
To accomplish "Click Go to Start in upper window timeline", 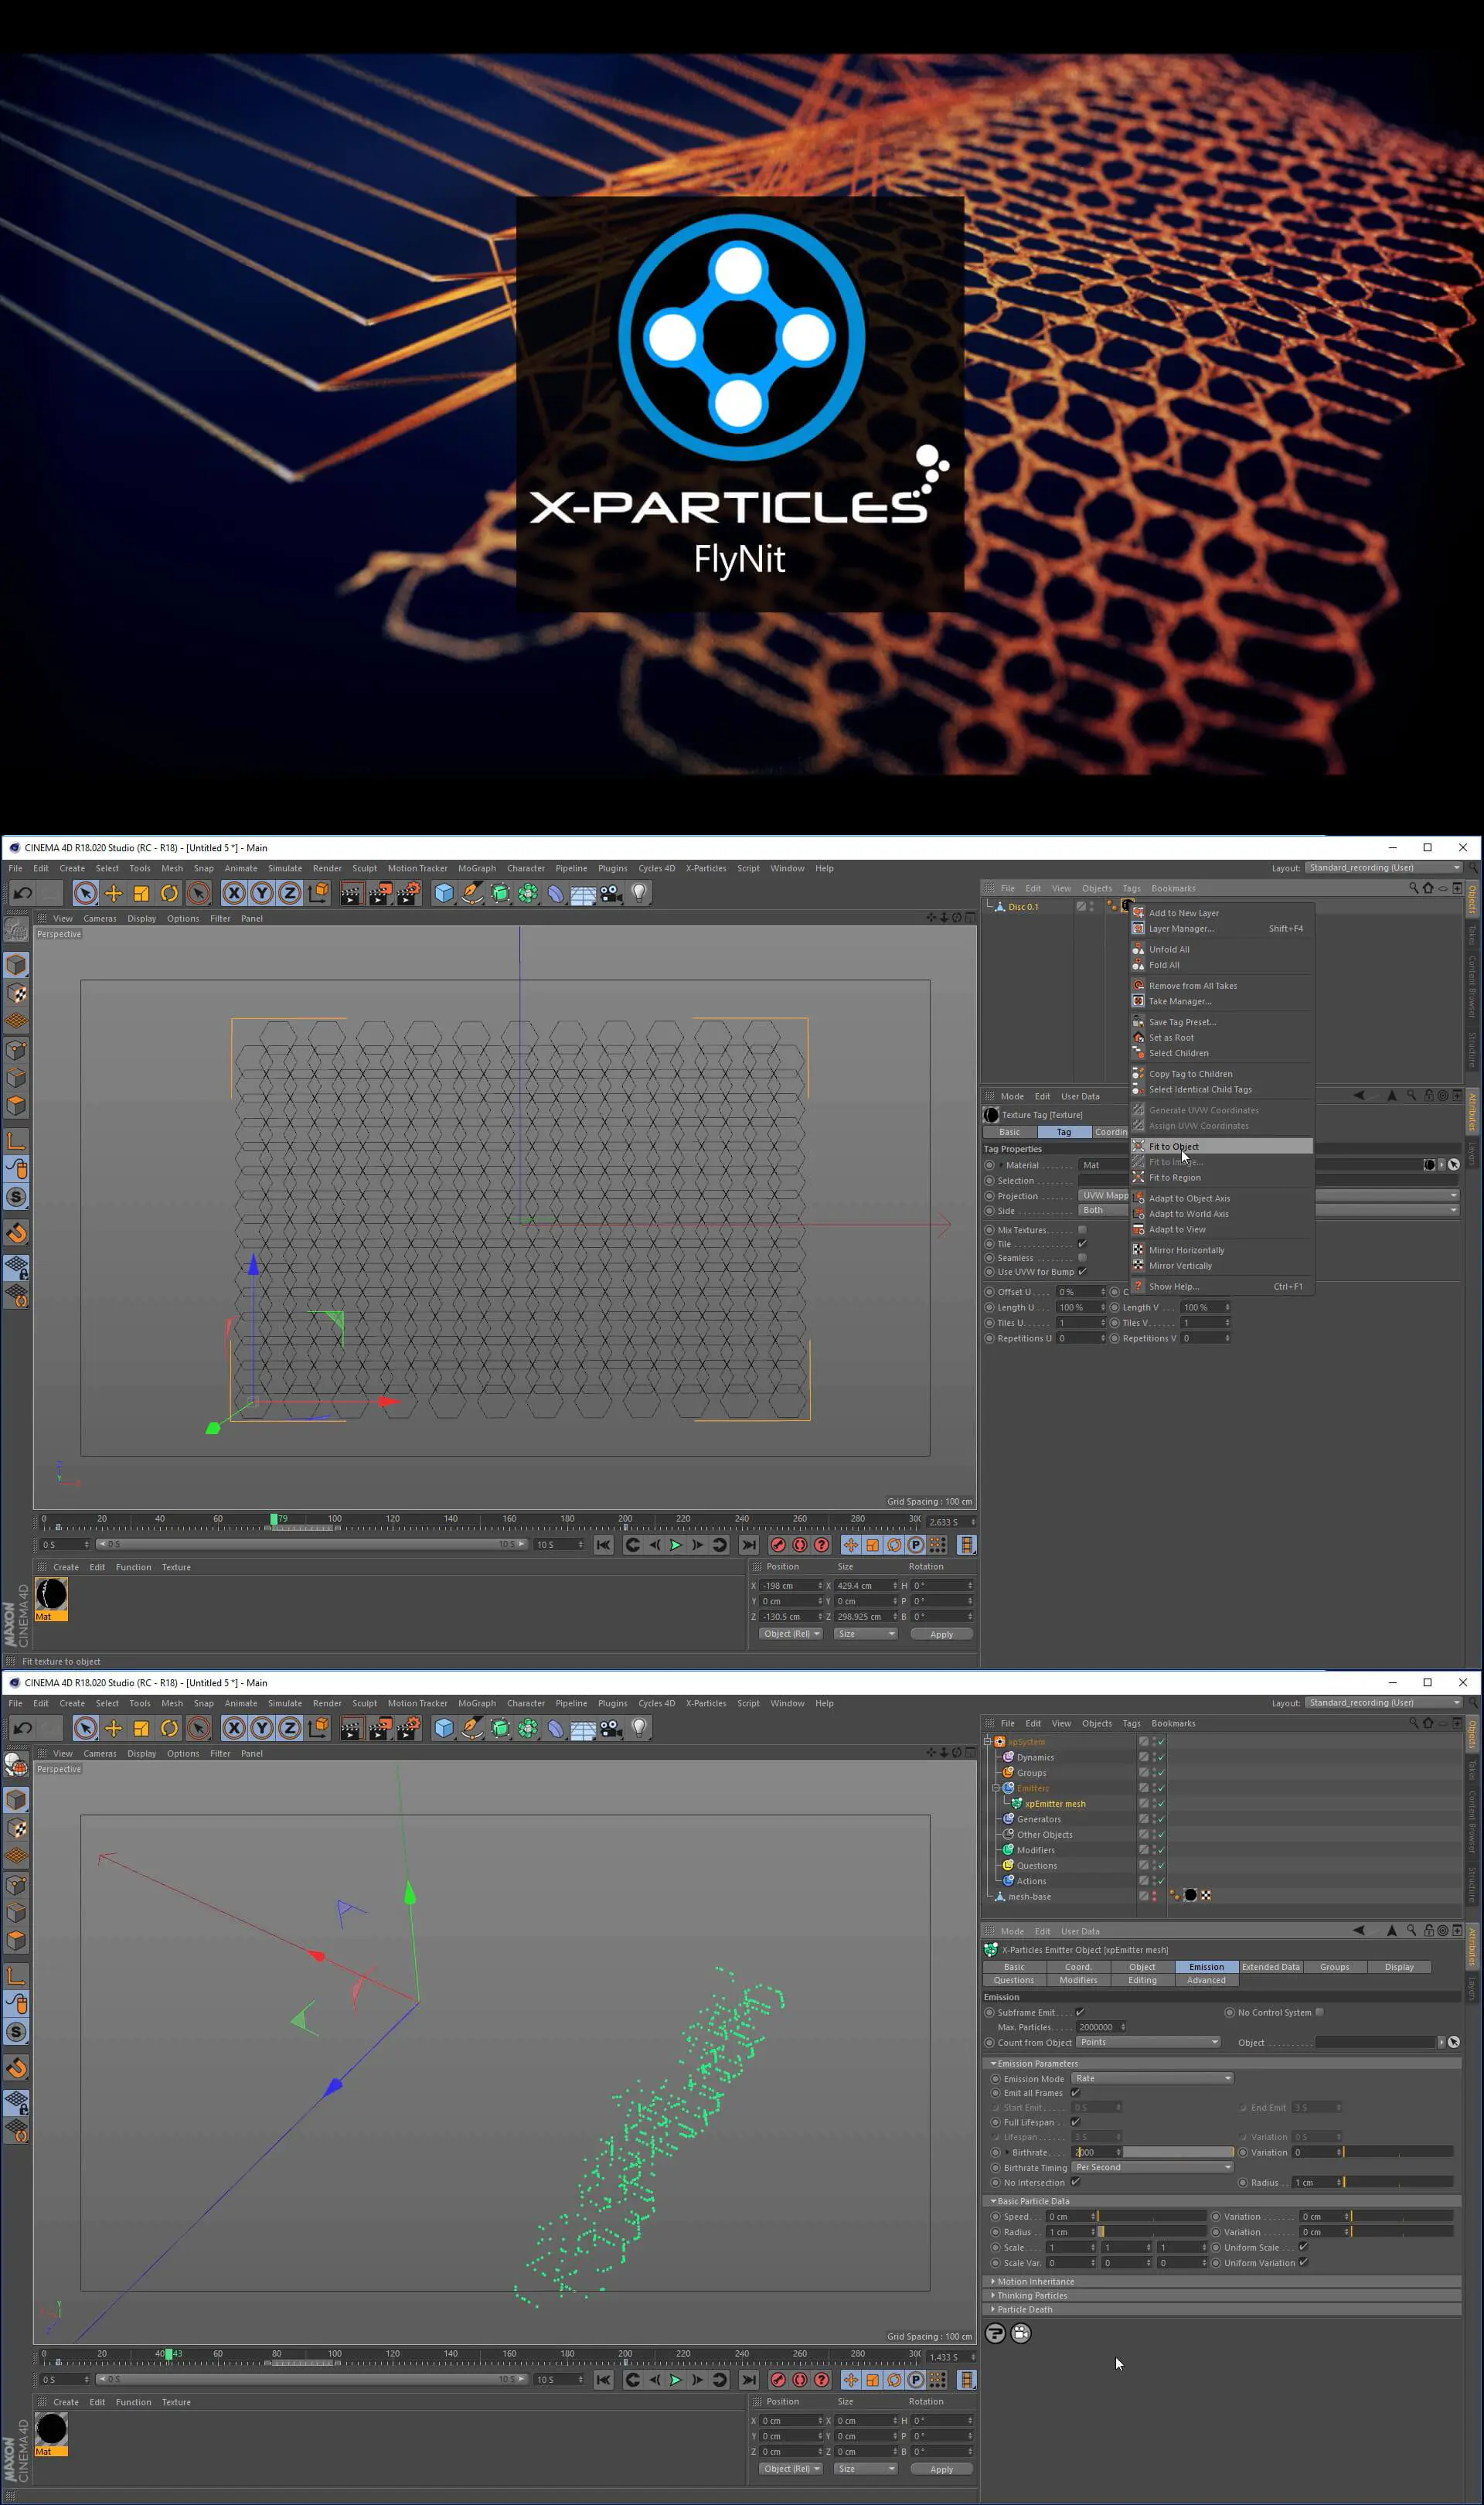I will tap(603, 1545).
